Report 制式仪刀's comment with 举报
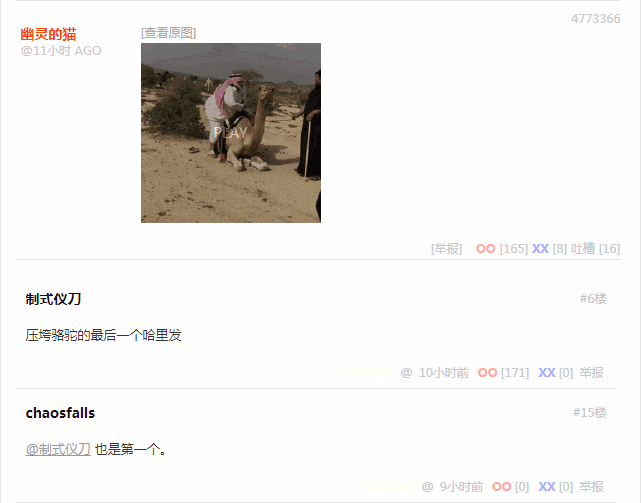The height and width of the screenshot is (503, 641). click(x=591, y=373)
